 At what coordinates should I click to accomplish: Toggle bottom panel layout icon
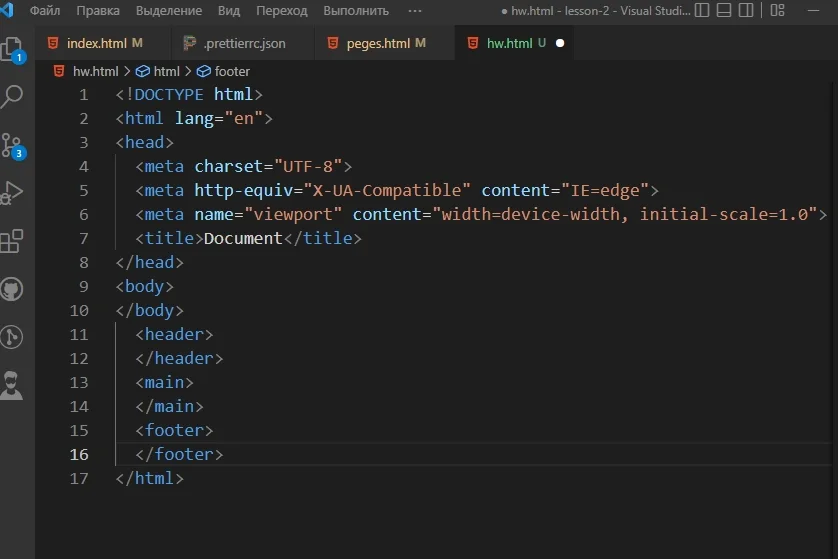(724, 10)
